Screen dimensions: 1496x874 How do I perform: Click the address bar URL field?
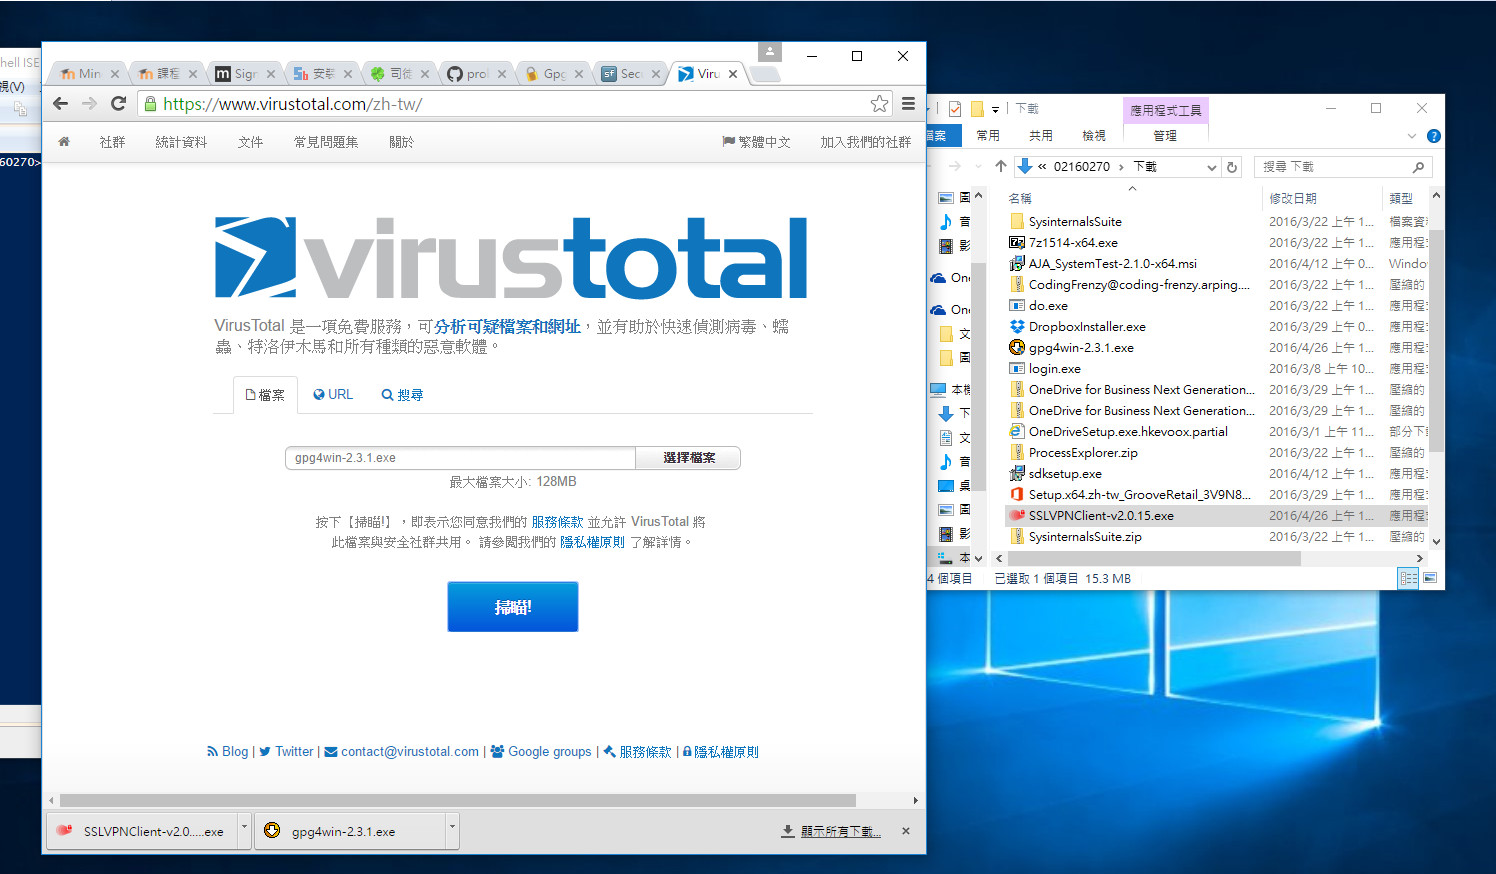[515, 103]
